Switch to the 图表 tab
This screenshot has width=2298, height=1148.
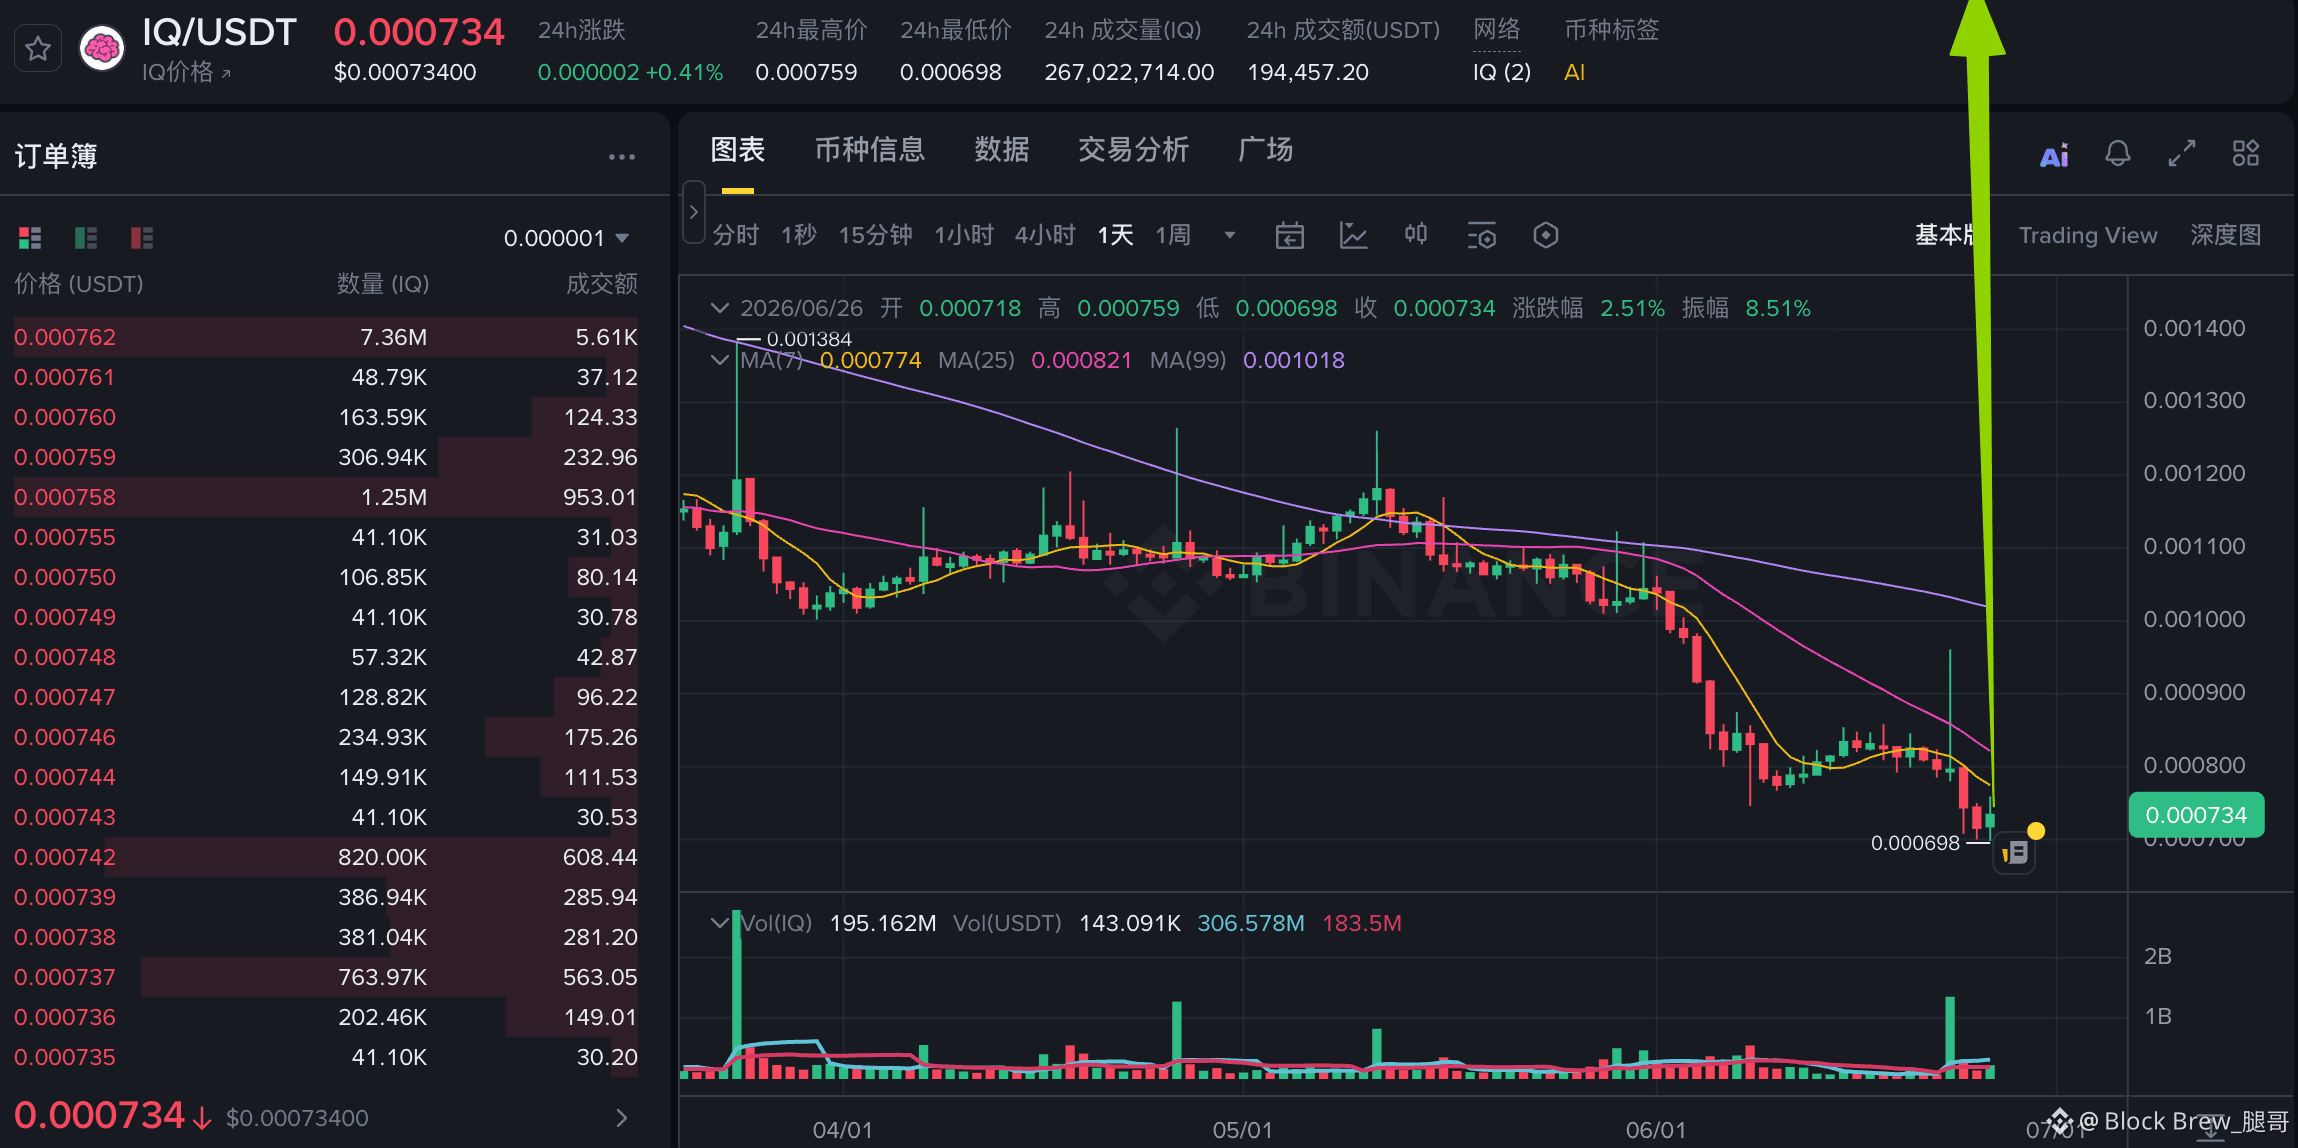[x=738, y=150]
